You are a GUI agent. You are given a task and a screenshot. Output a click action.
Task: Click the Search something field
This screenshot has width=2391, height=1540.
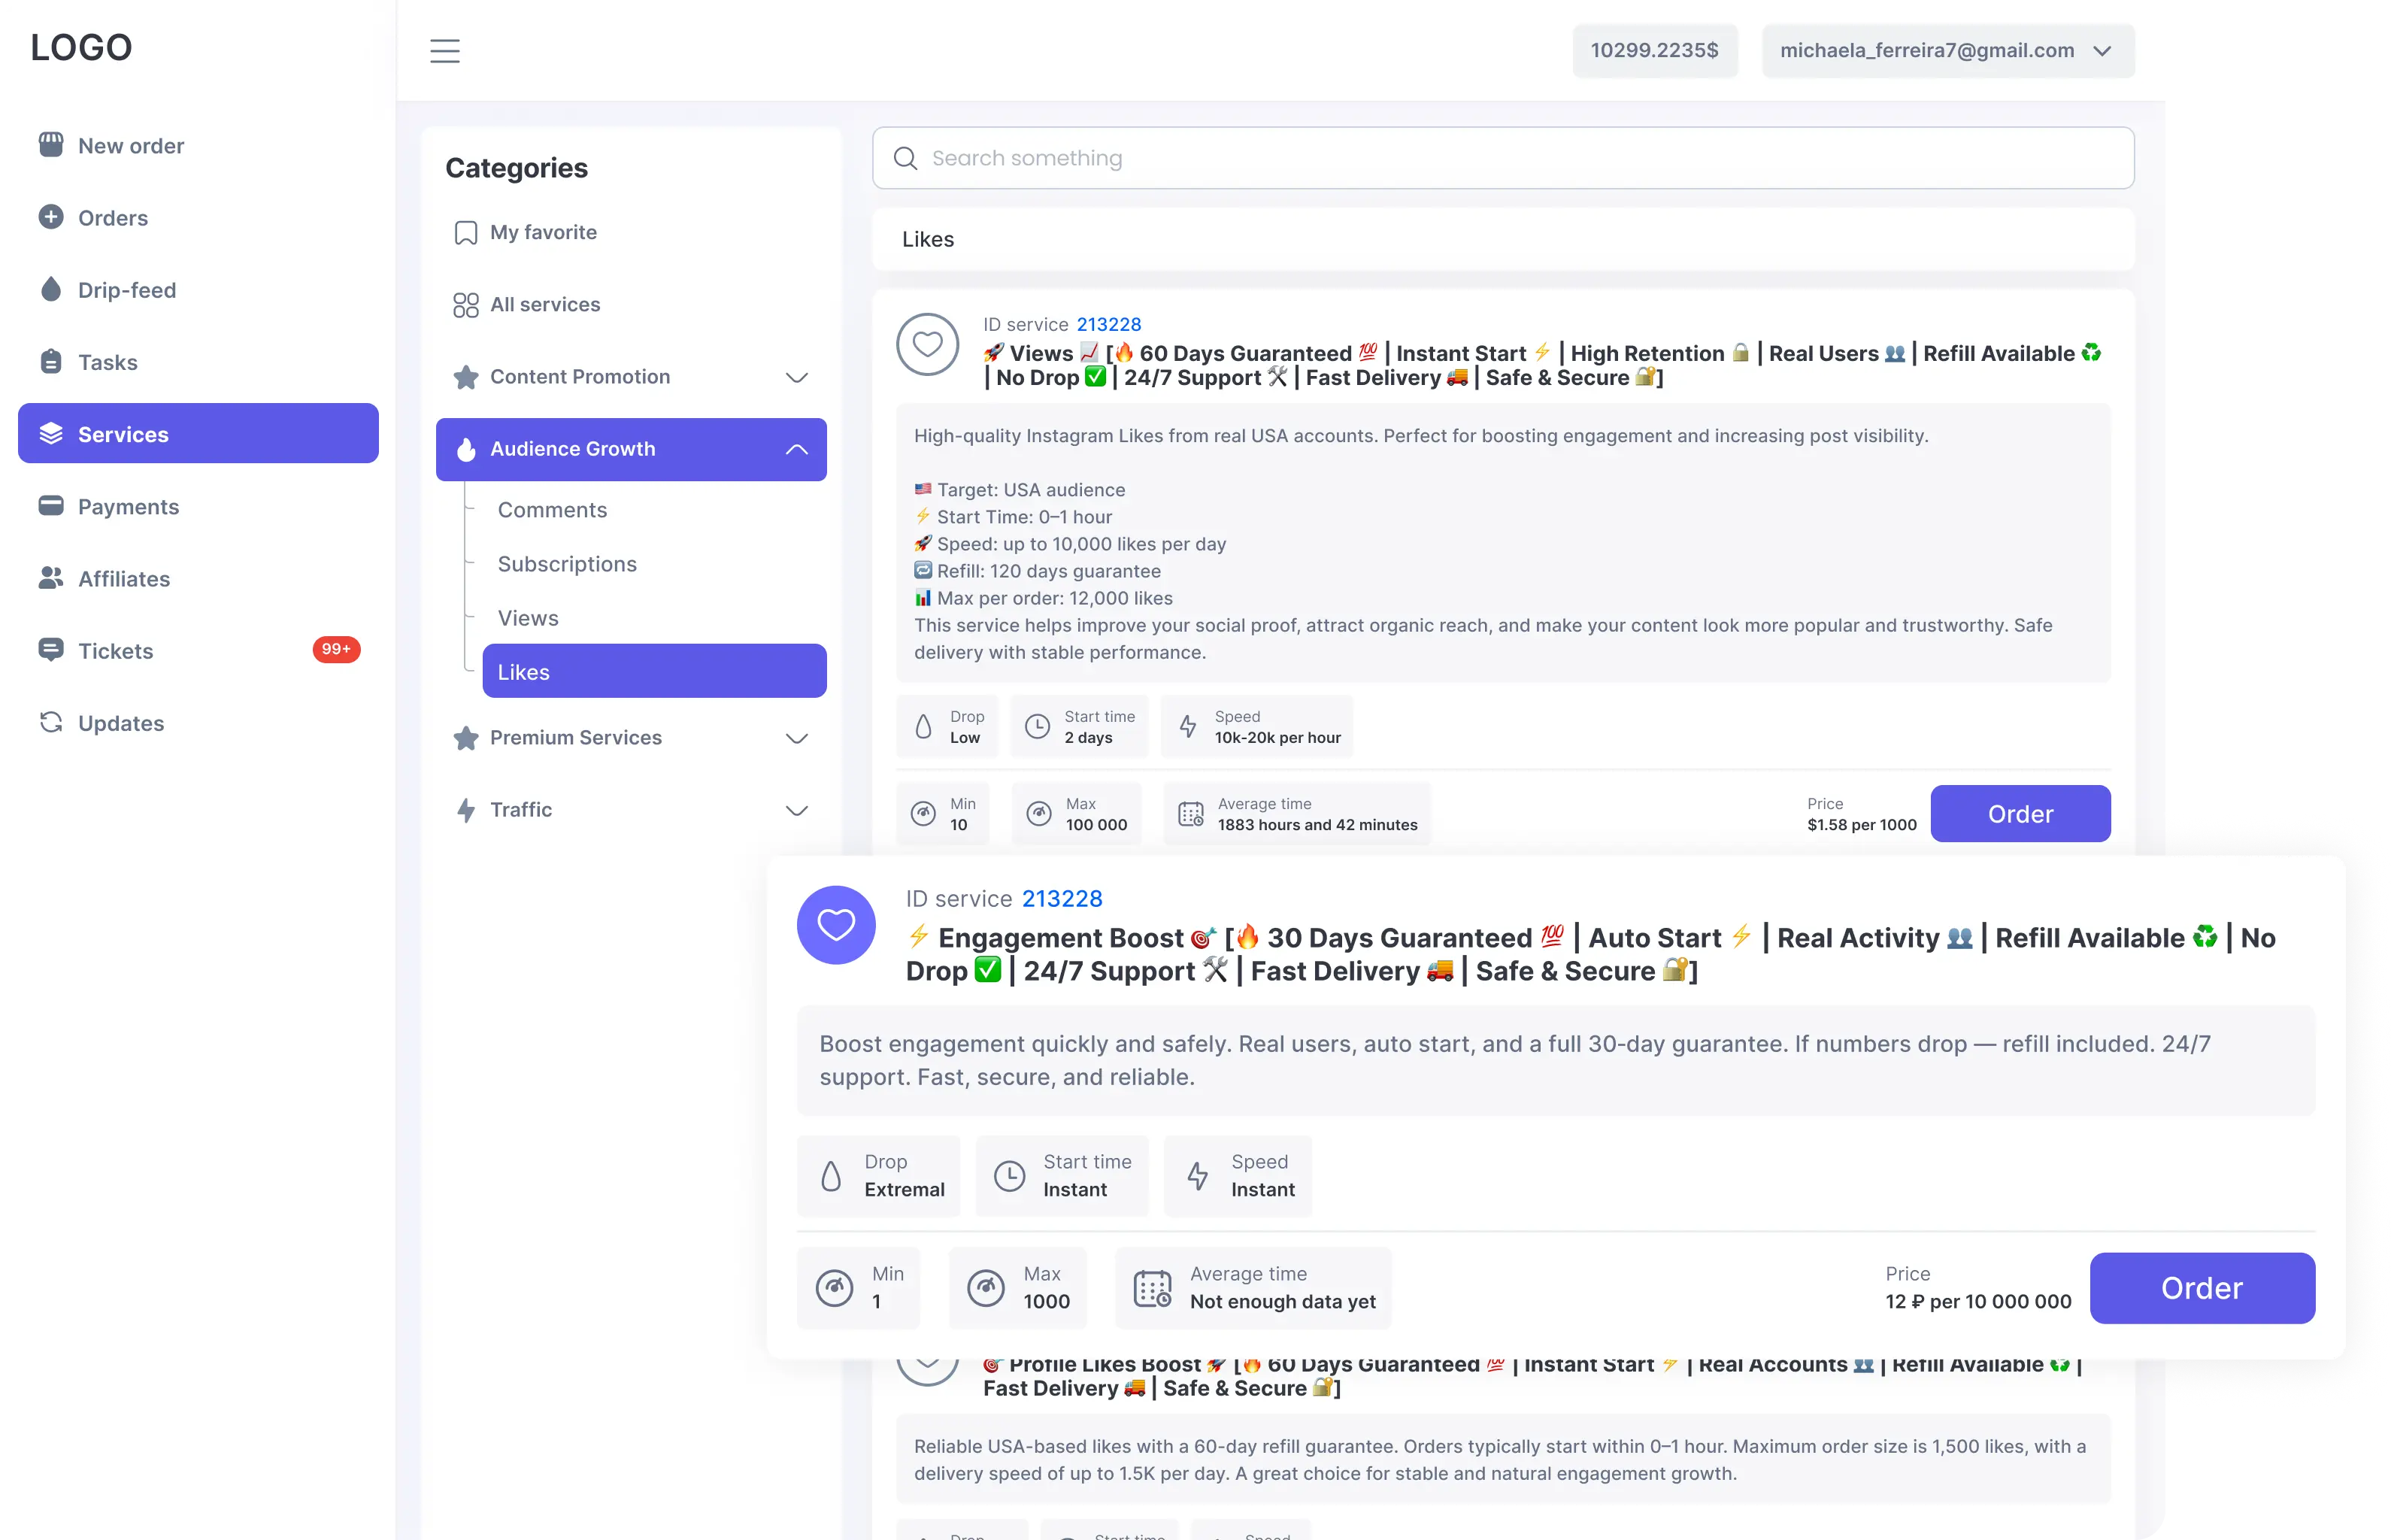point(1503,158)
